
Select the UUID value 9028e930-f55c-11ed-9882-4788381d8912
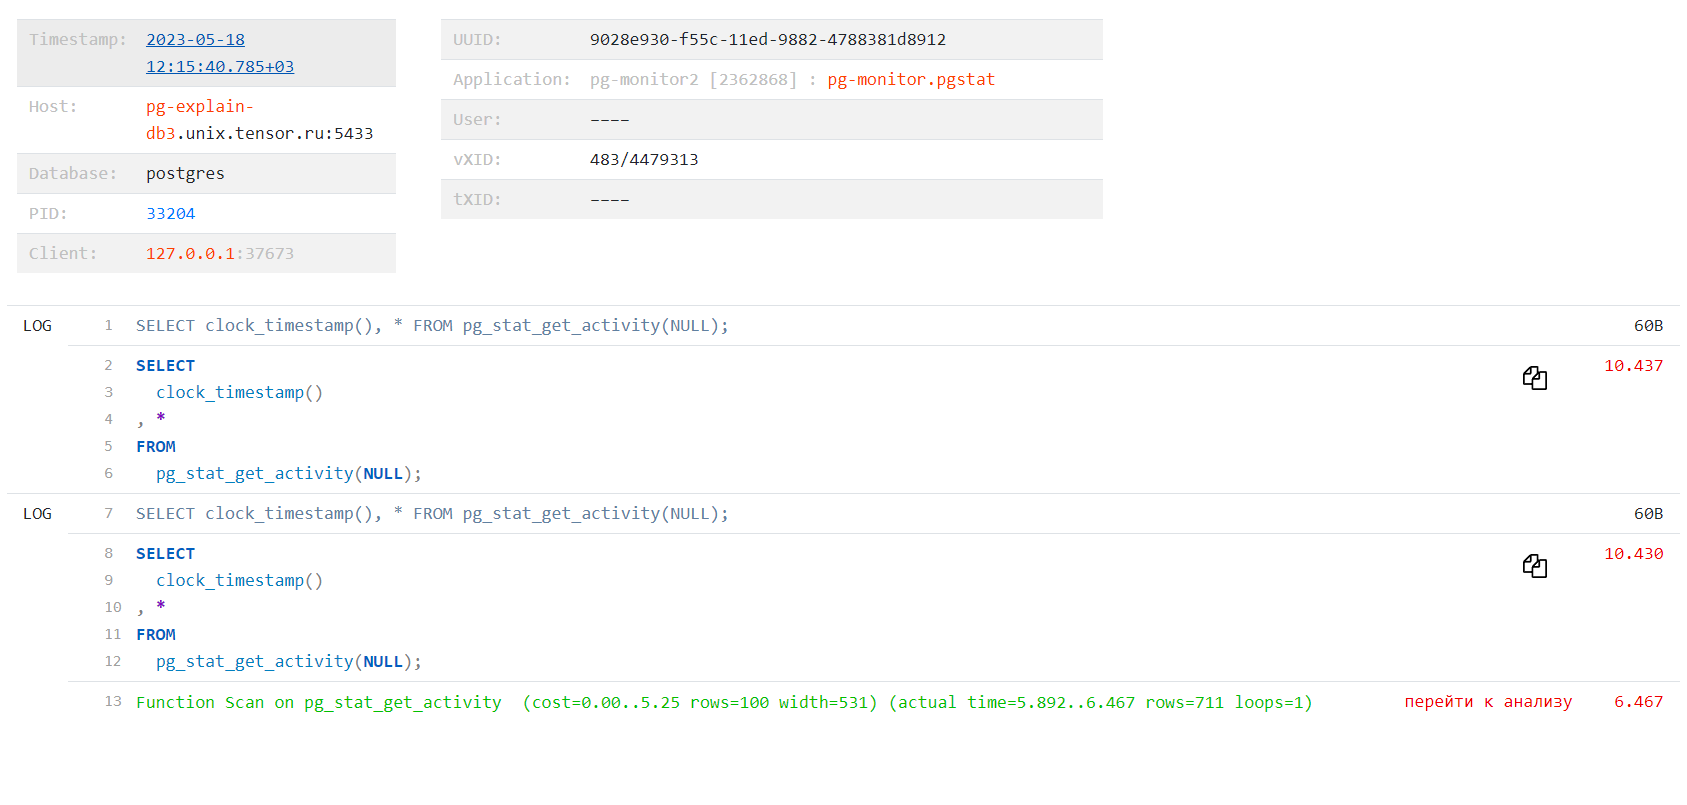click(767, 40)
